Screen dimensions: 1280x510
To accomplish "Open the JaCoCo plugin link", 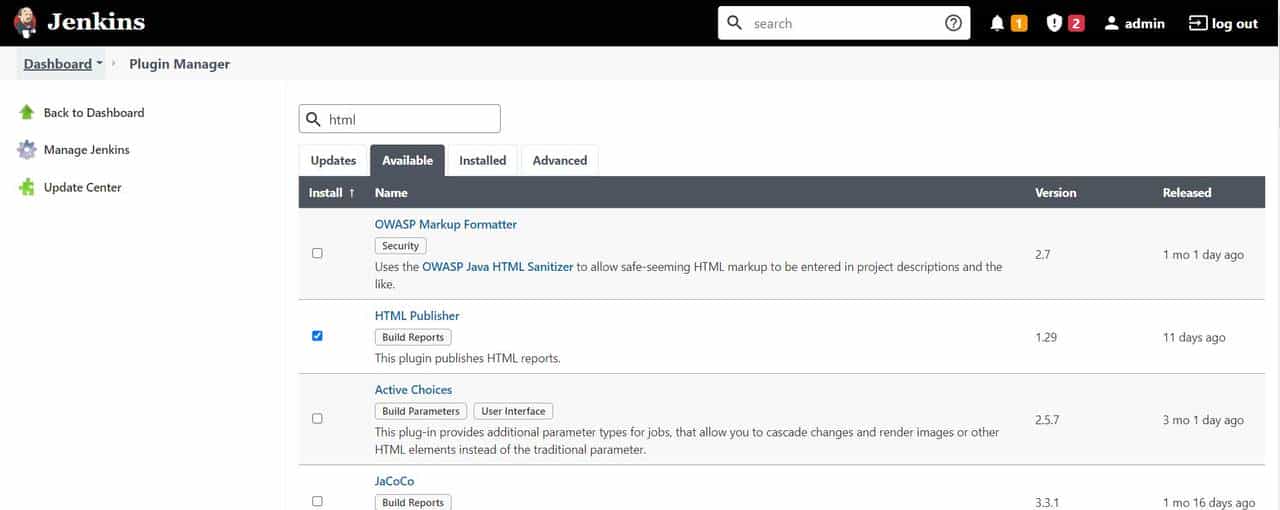I will click(x=394, y=482).
